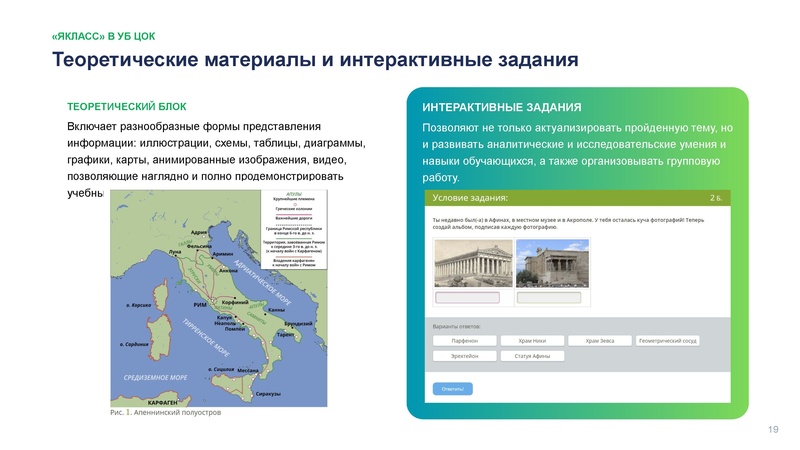The image size is (800, 450).
Task: Click 'СРЕДИЗЕМНОЕ МОРЕ' on the map
Action: [156, 378]
